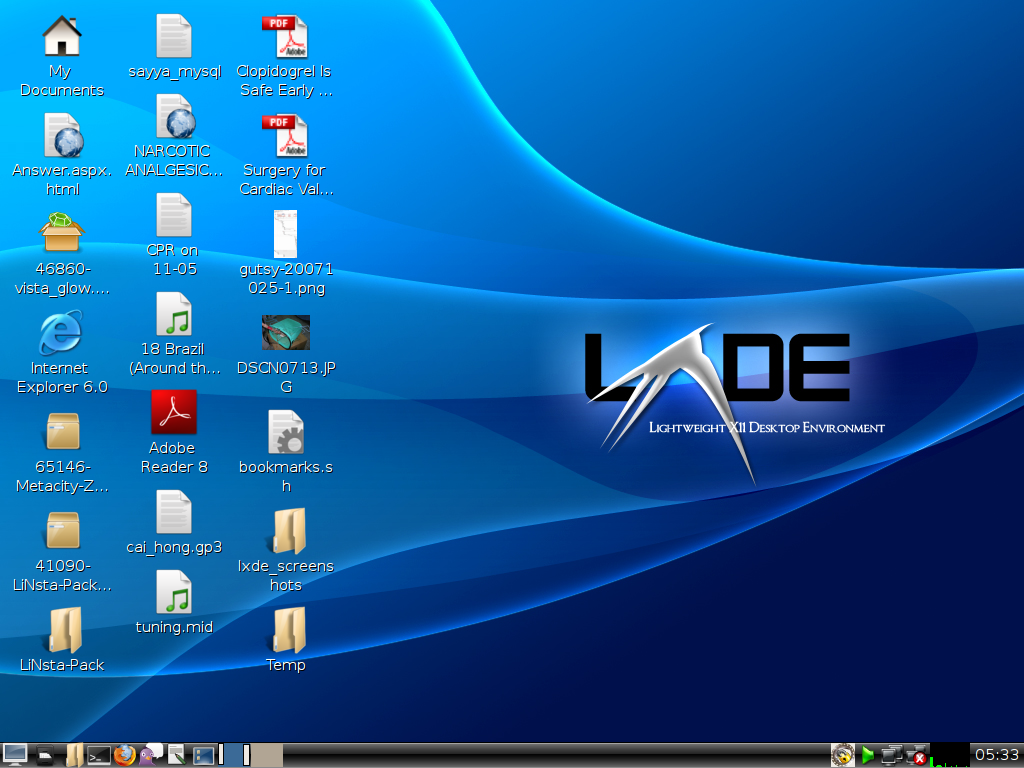Open the DSCN0713.JPG photo
The height and width of the screenshot is (768, 1024).
point(286,333)
